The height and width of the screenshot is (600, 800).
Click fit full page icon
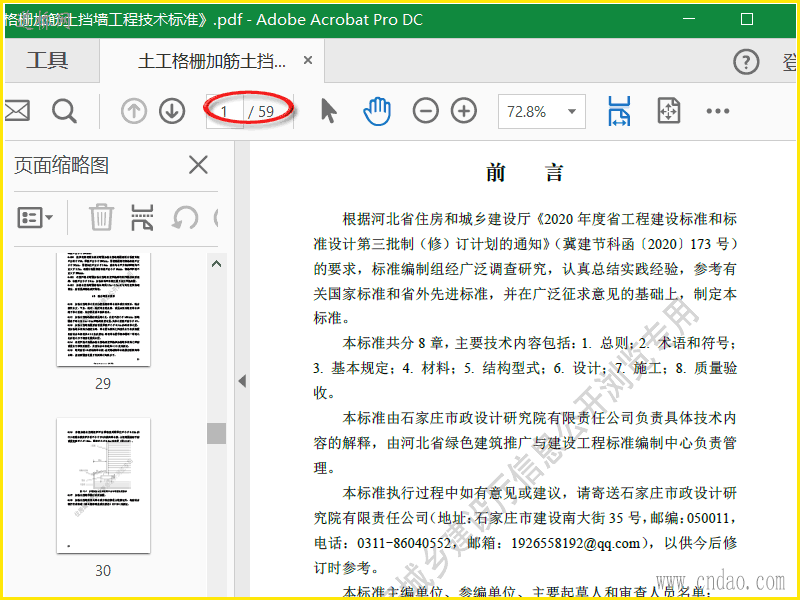[668, 111]
